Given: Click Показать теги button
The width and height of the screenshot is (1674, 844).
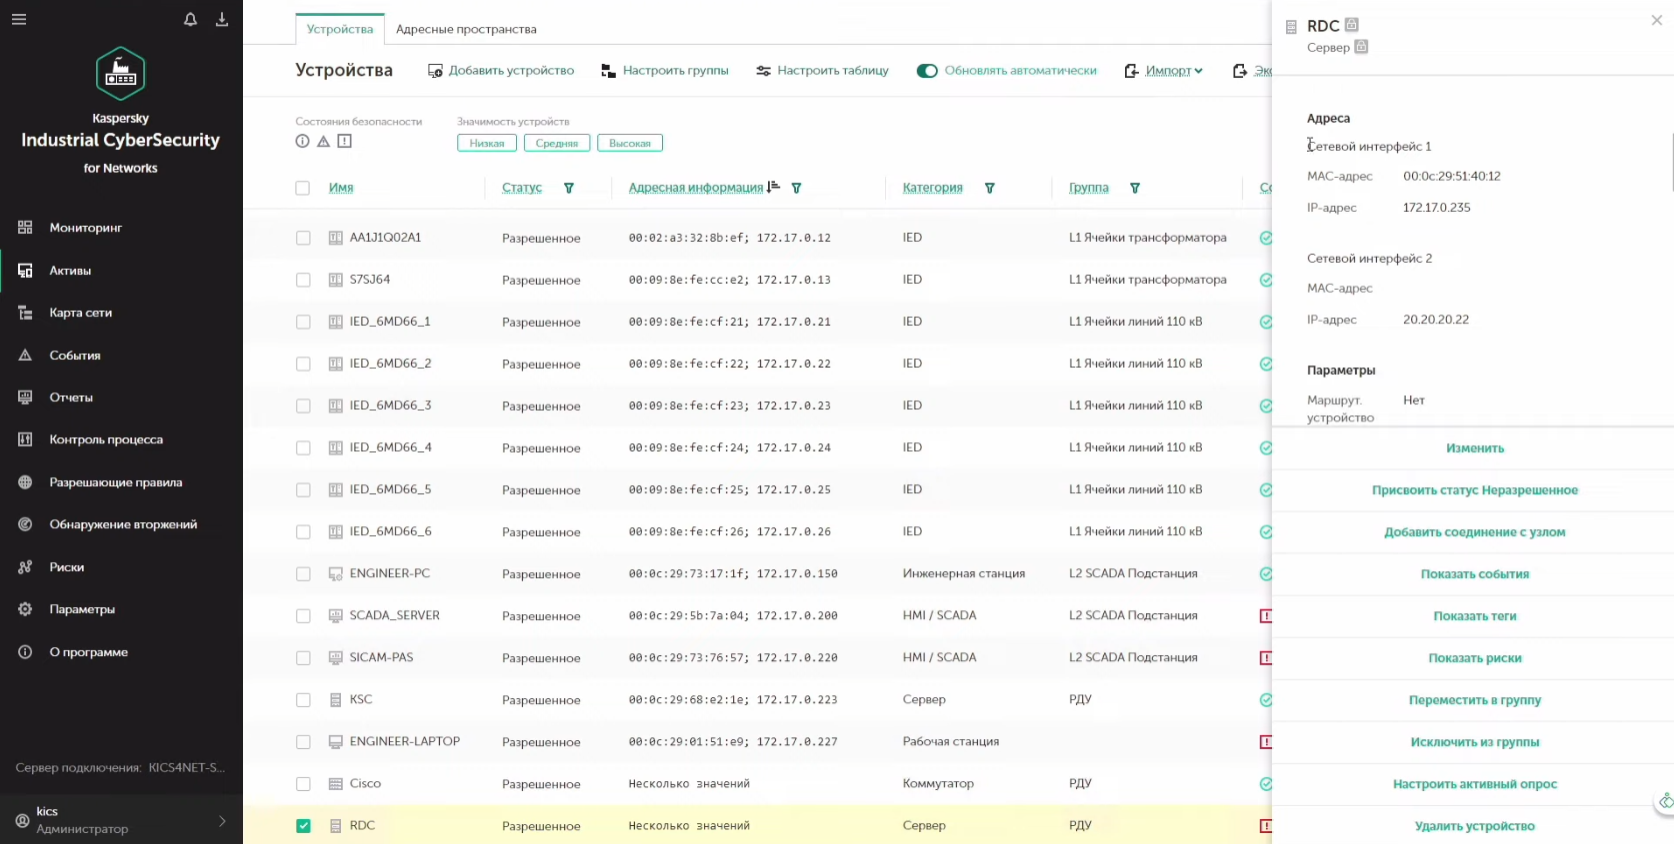Looking at the screenshot, I should pos(1475,616).
